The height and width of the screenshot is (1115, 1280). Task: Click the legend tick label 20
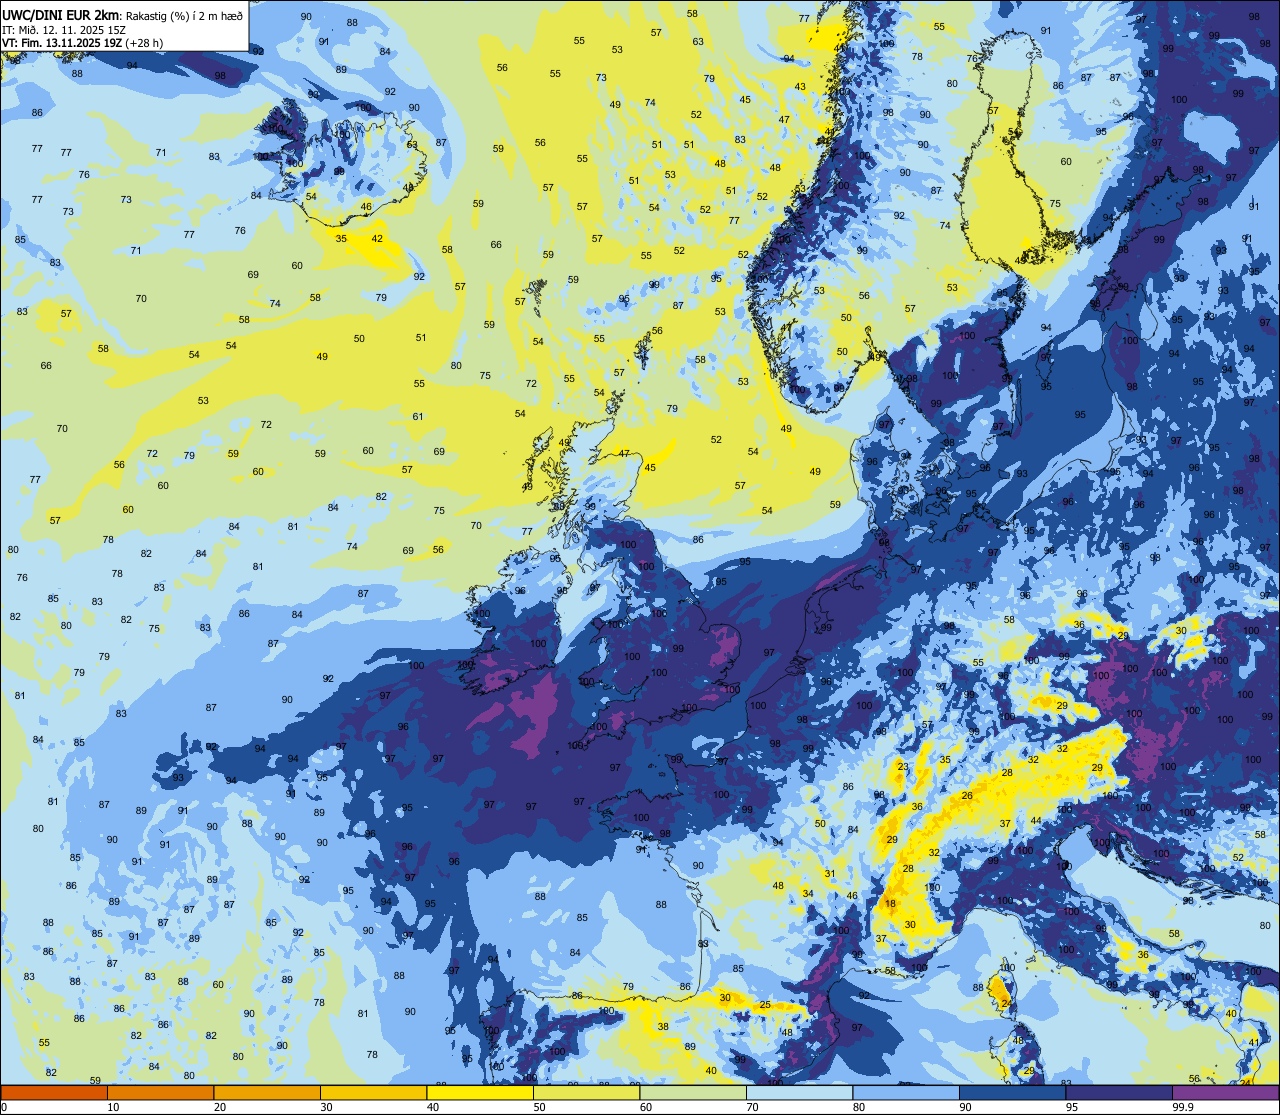point(220,1107)
